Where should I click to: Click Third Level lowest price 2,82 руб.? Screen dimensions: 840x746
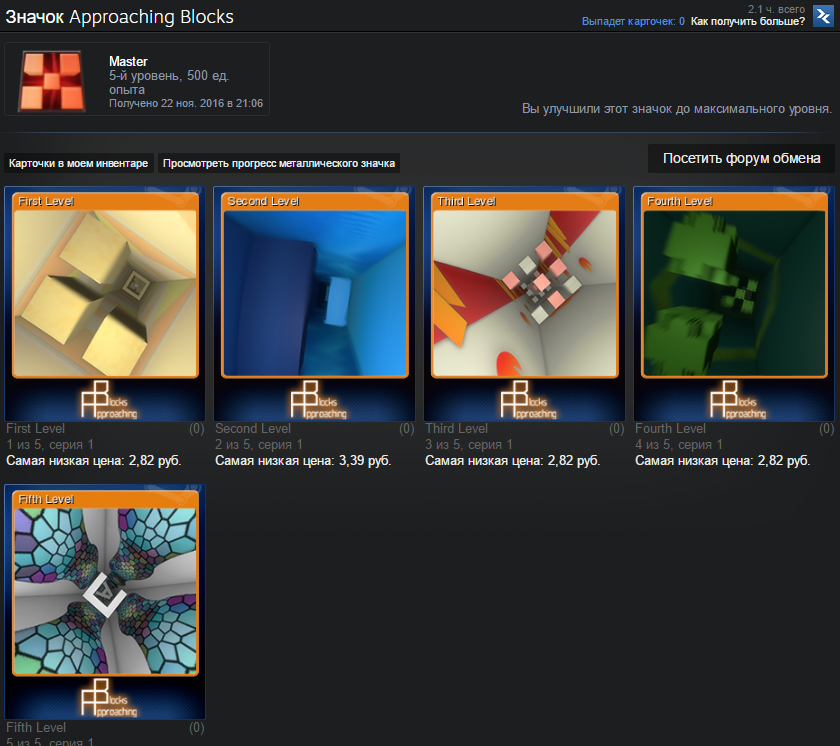point(513,461)
